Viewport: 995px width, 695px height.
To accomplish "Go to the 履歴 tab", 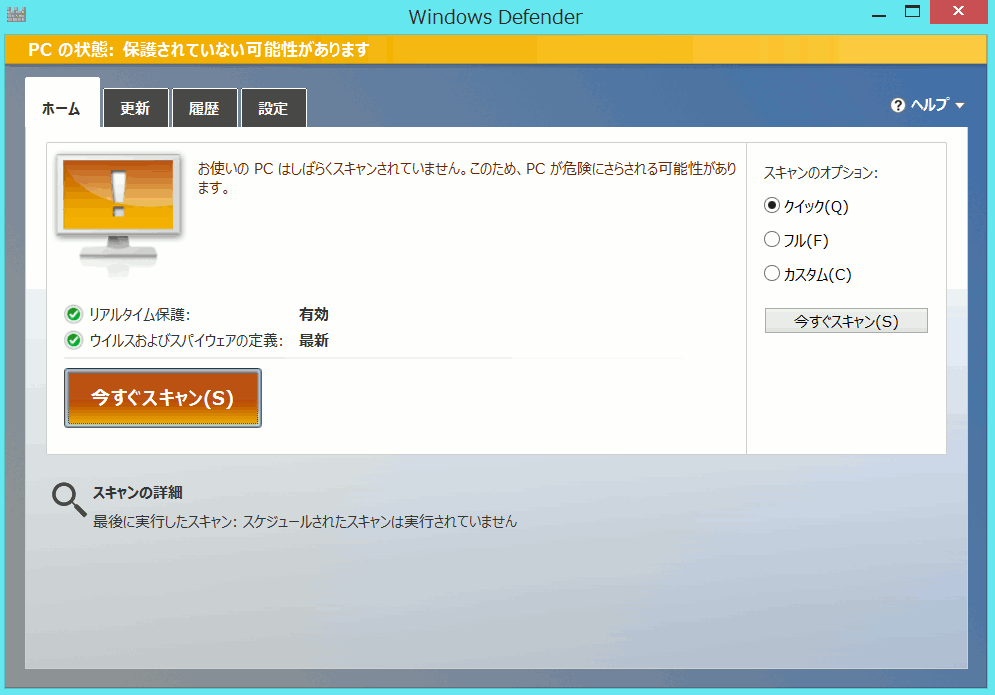I will coord(204,109).
